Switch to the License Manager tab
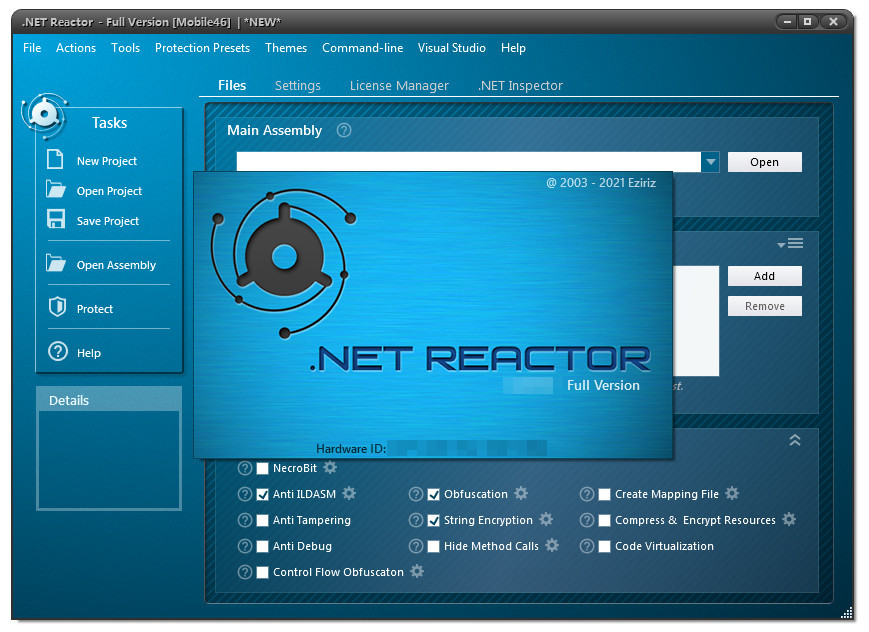This screenshot has width=869, height=632. click(x=399, y=85)
